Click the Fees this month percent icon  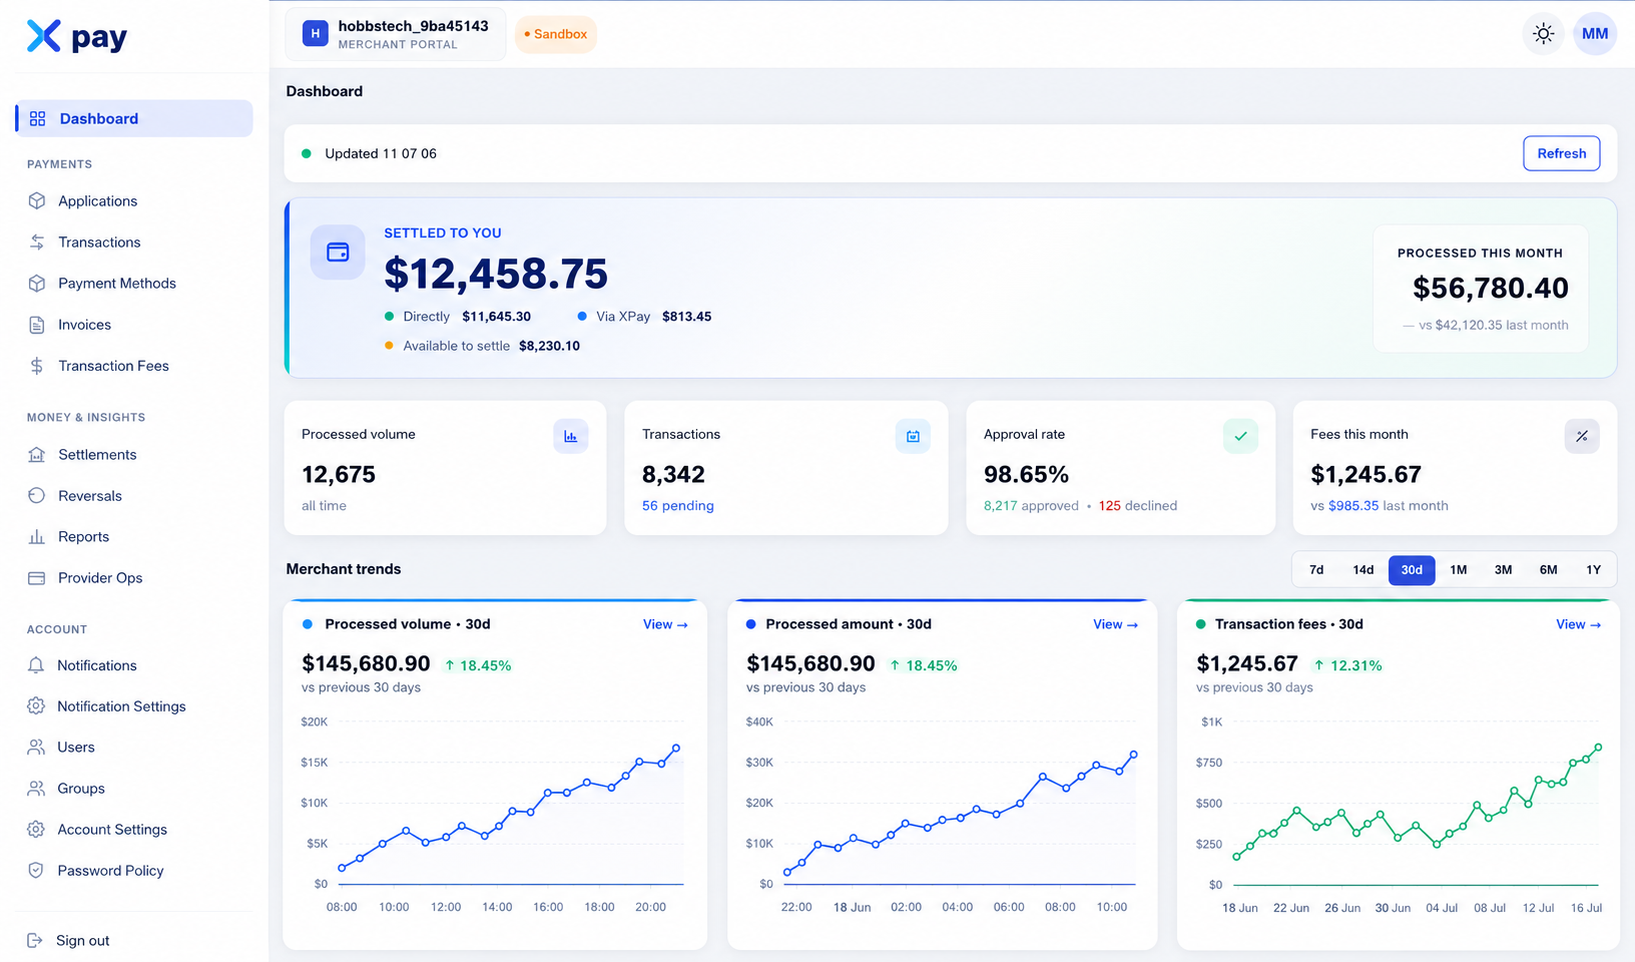1582,436
